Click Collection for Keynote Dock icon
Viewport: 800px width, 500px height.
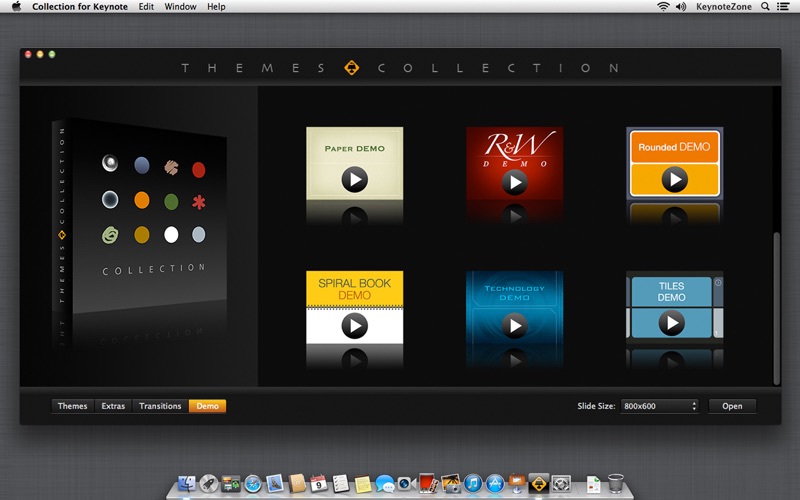(539, 483)
